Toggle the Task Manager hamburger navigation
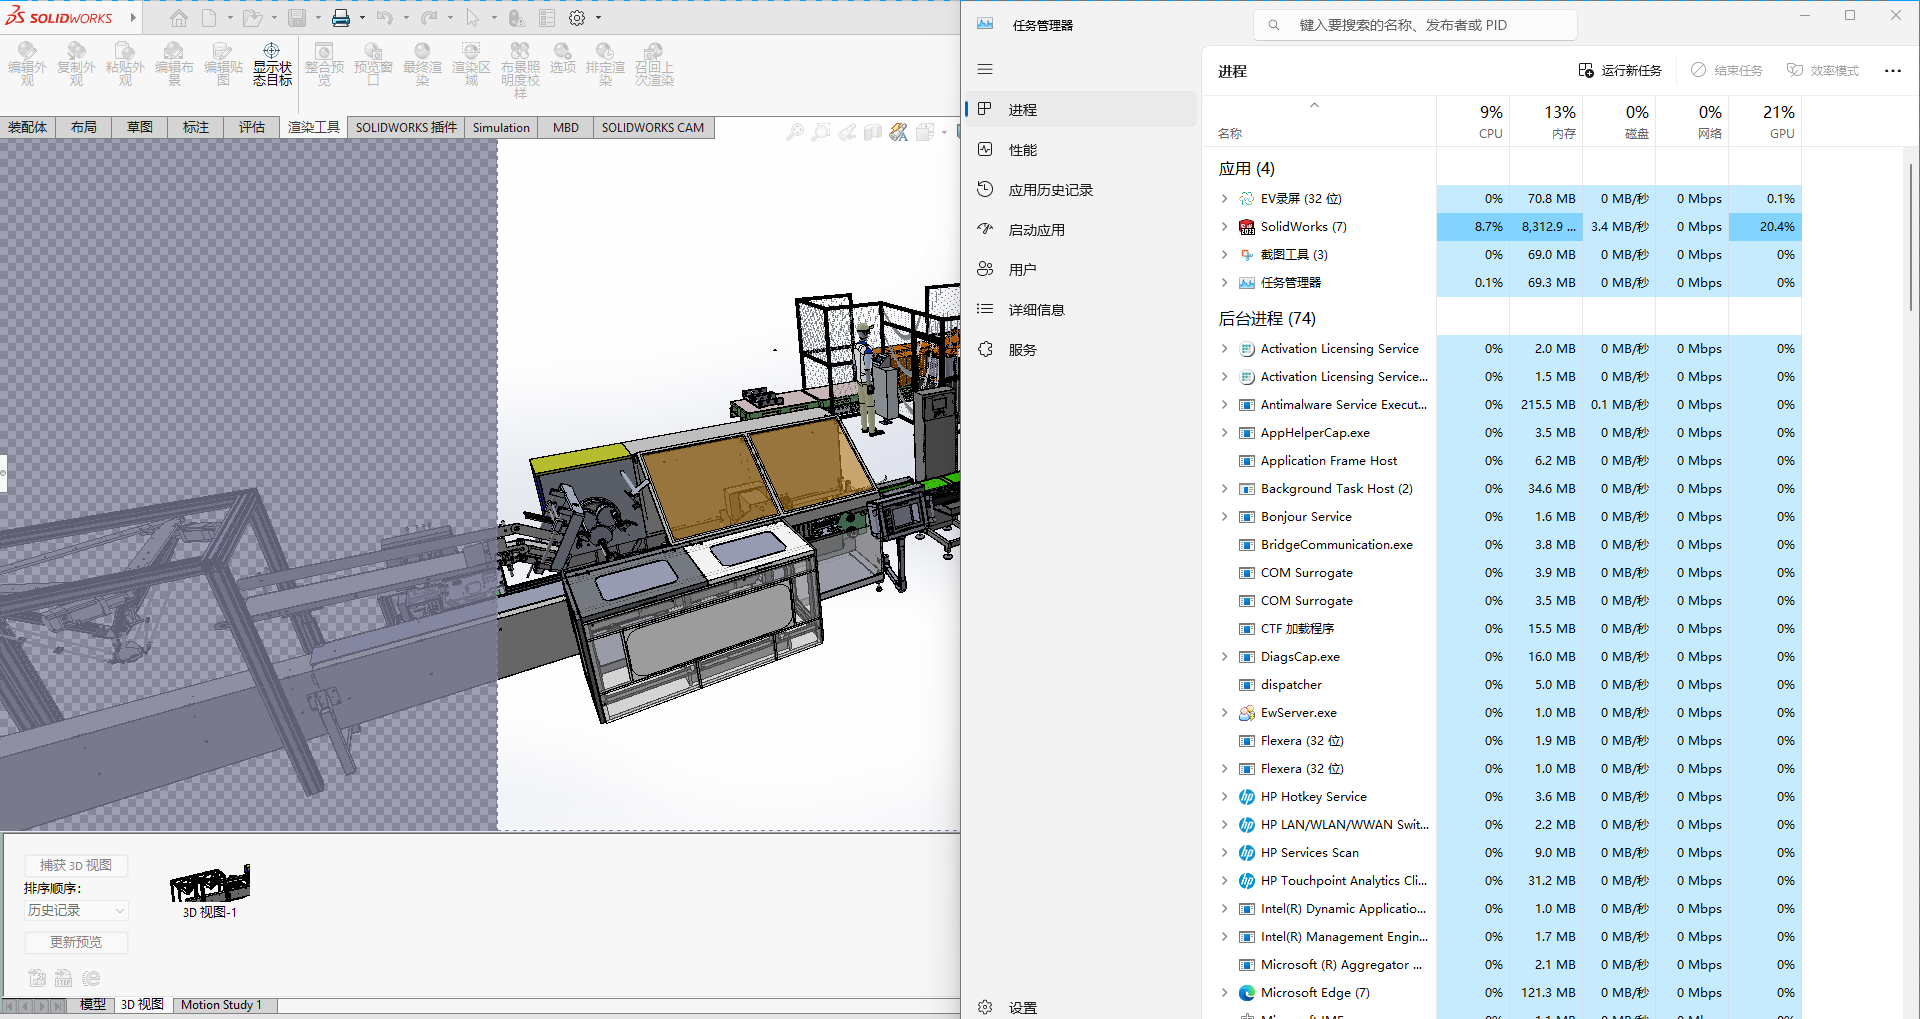1920x1019 pixels. [x=985, y=69]
